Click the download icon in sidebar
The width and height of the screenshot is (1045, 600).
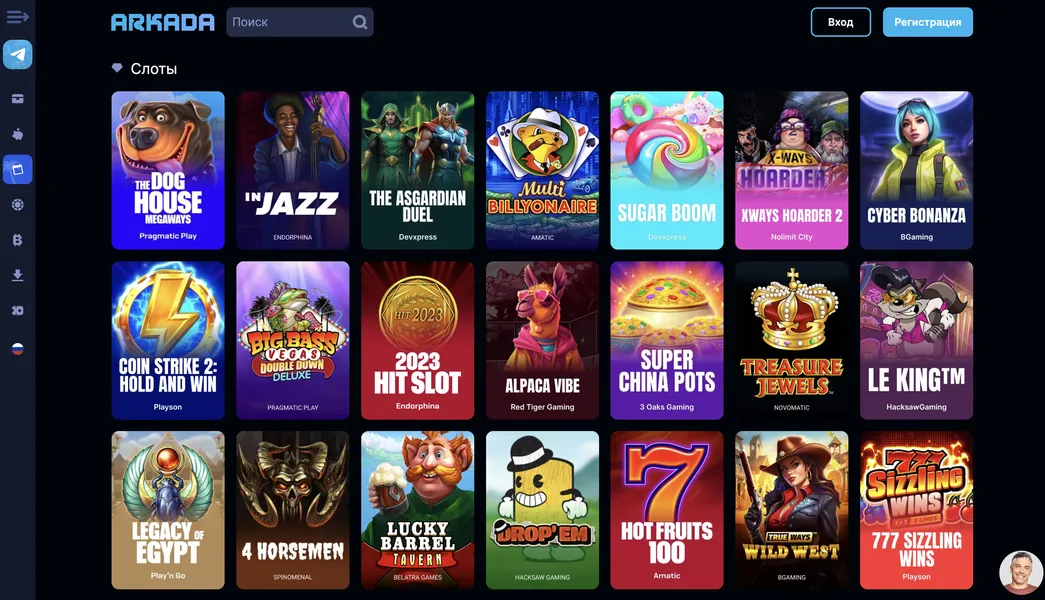(17, 275)
